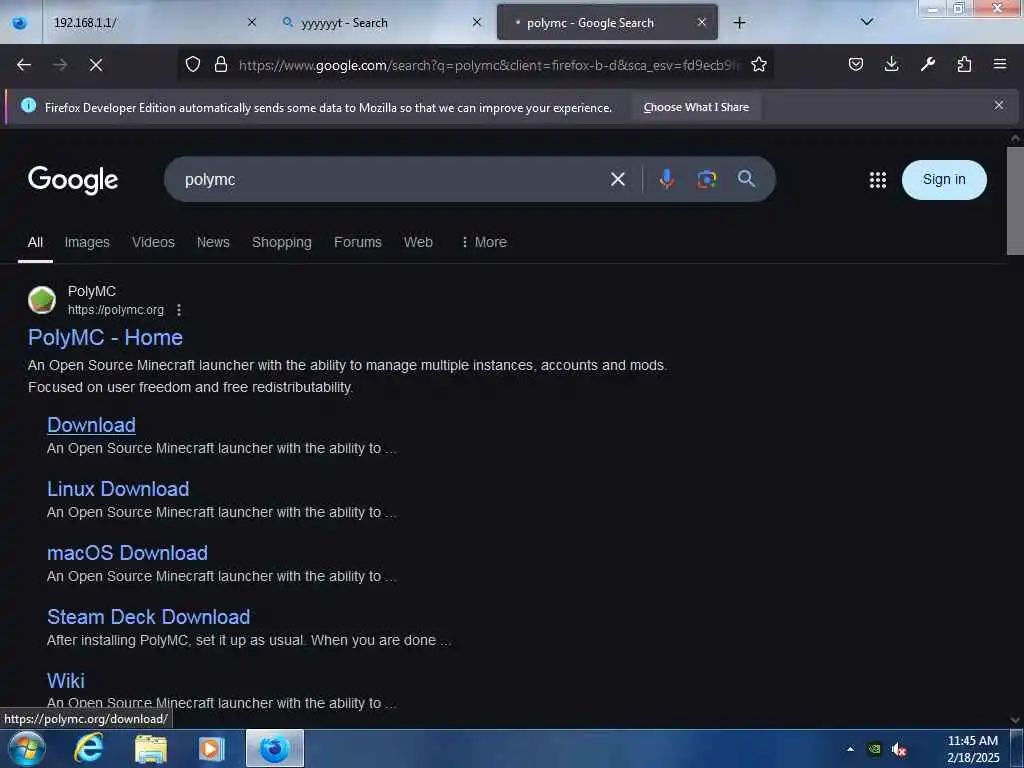Viewport: 1024px width, 768px height.
Task: Bookmark this page with the star
Action: point(759,64)
